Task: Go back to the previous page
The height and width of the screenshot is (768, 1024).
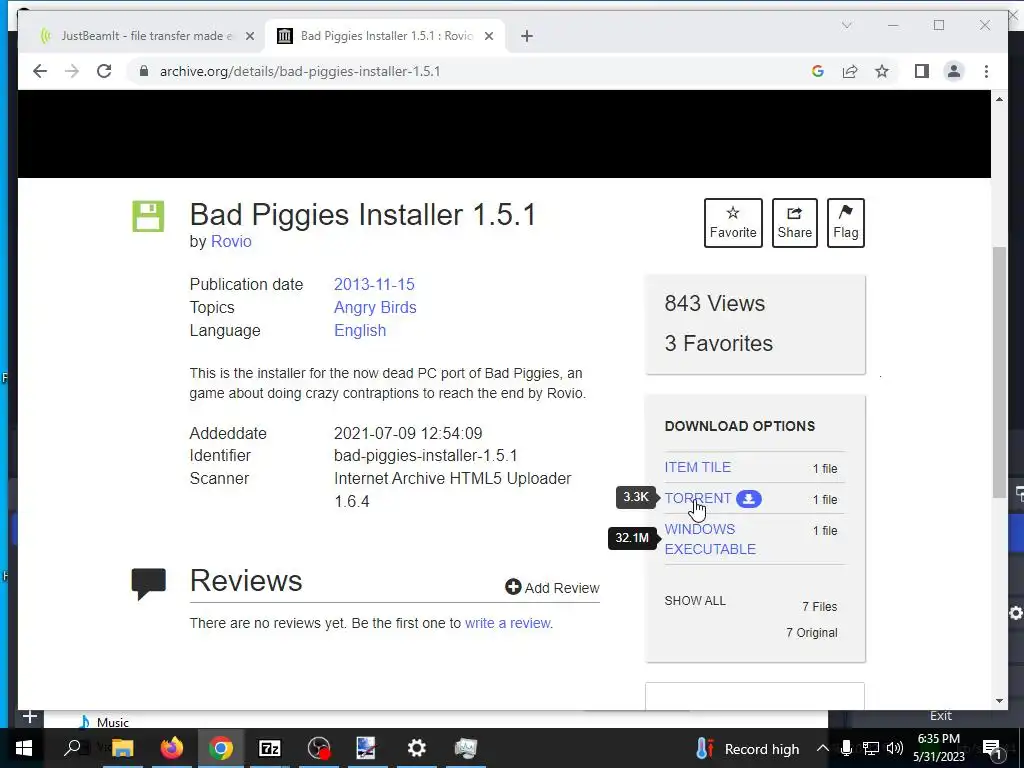Action: pos(40,71)
